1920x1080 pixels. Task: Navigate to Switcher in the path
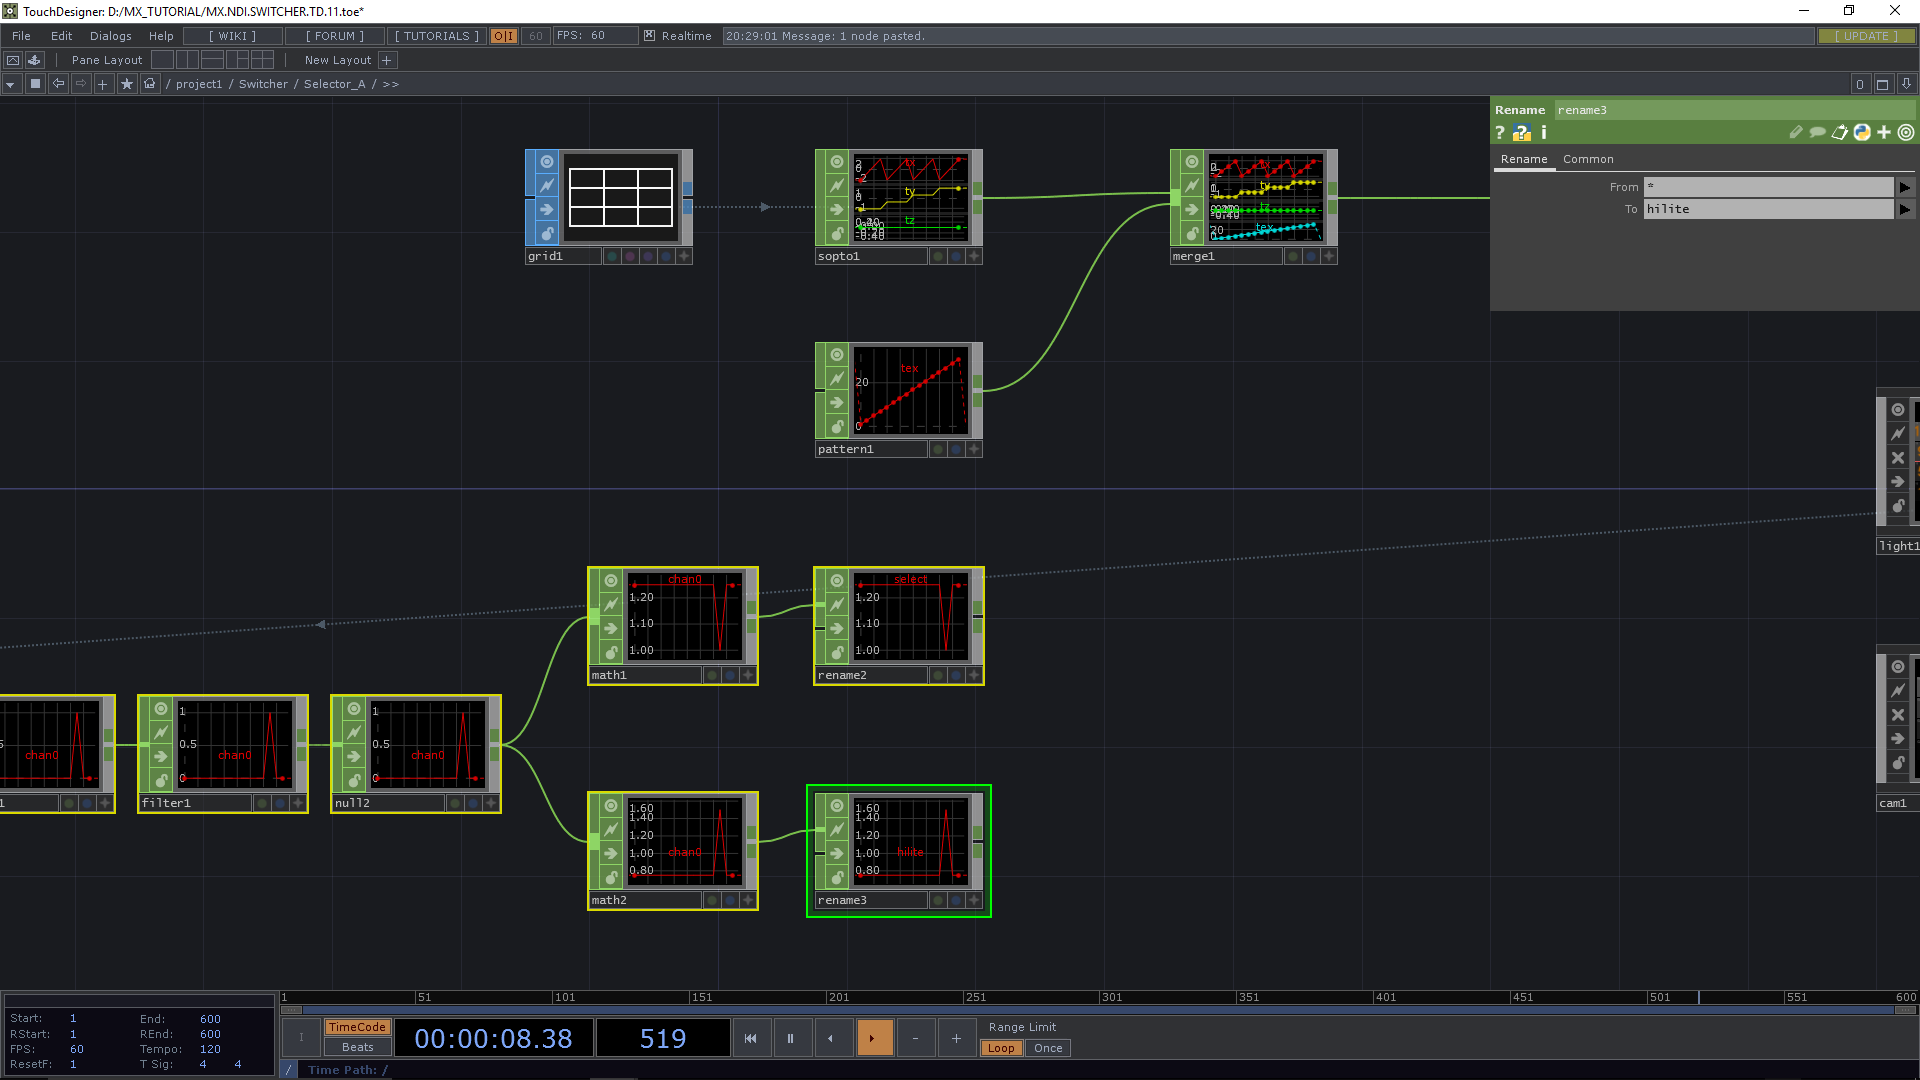[x=263, y=84]
